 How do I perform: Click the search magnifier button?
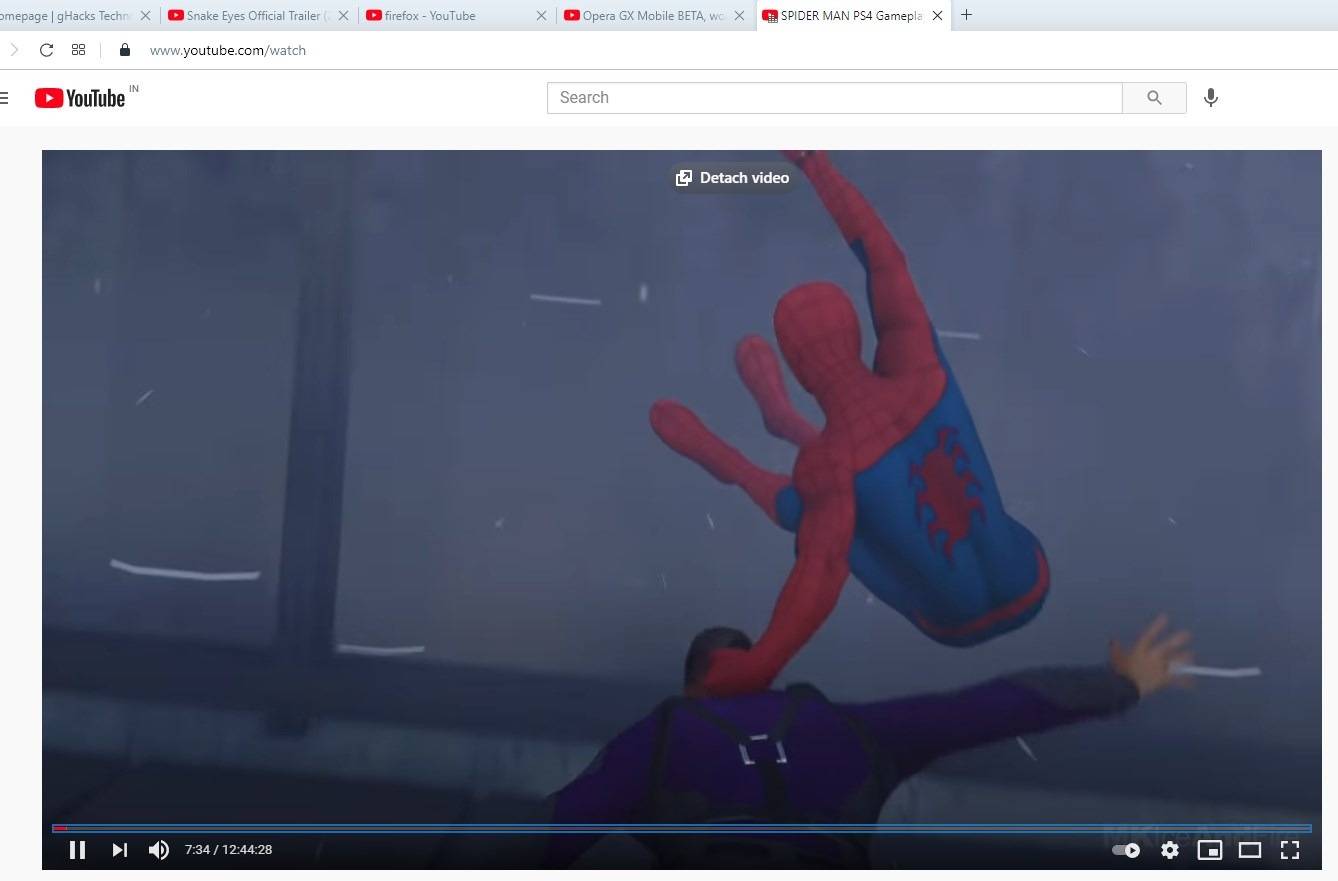pos(1154,98)
